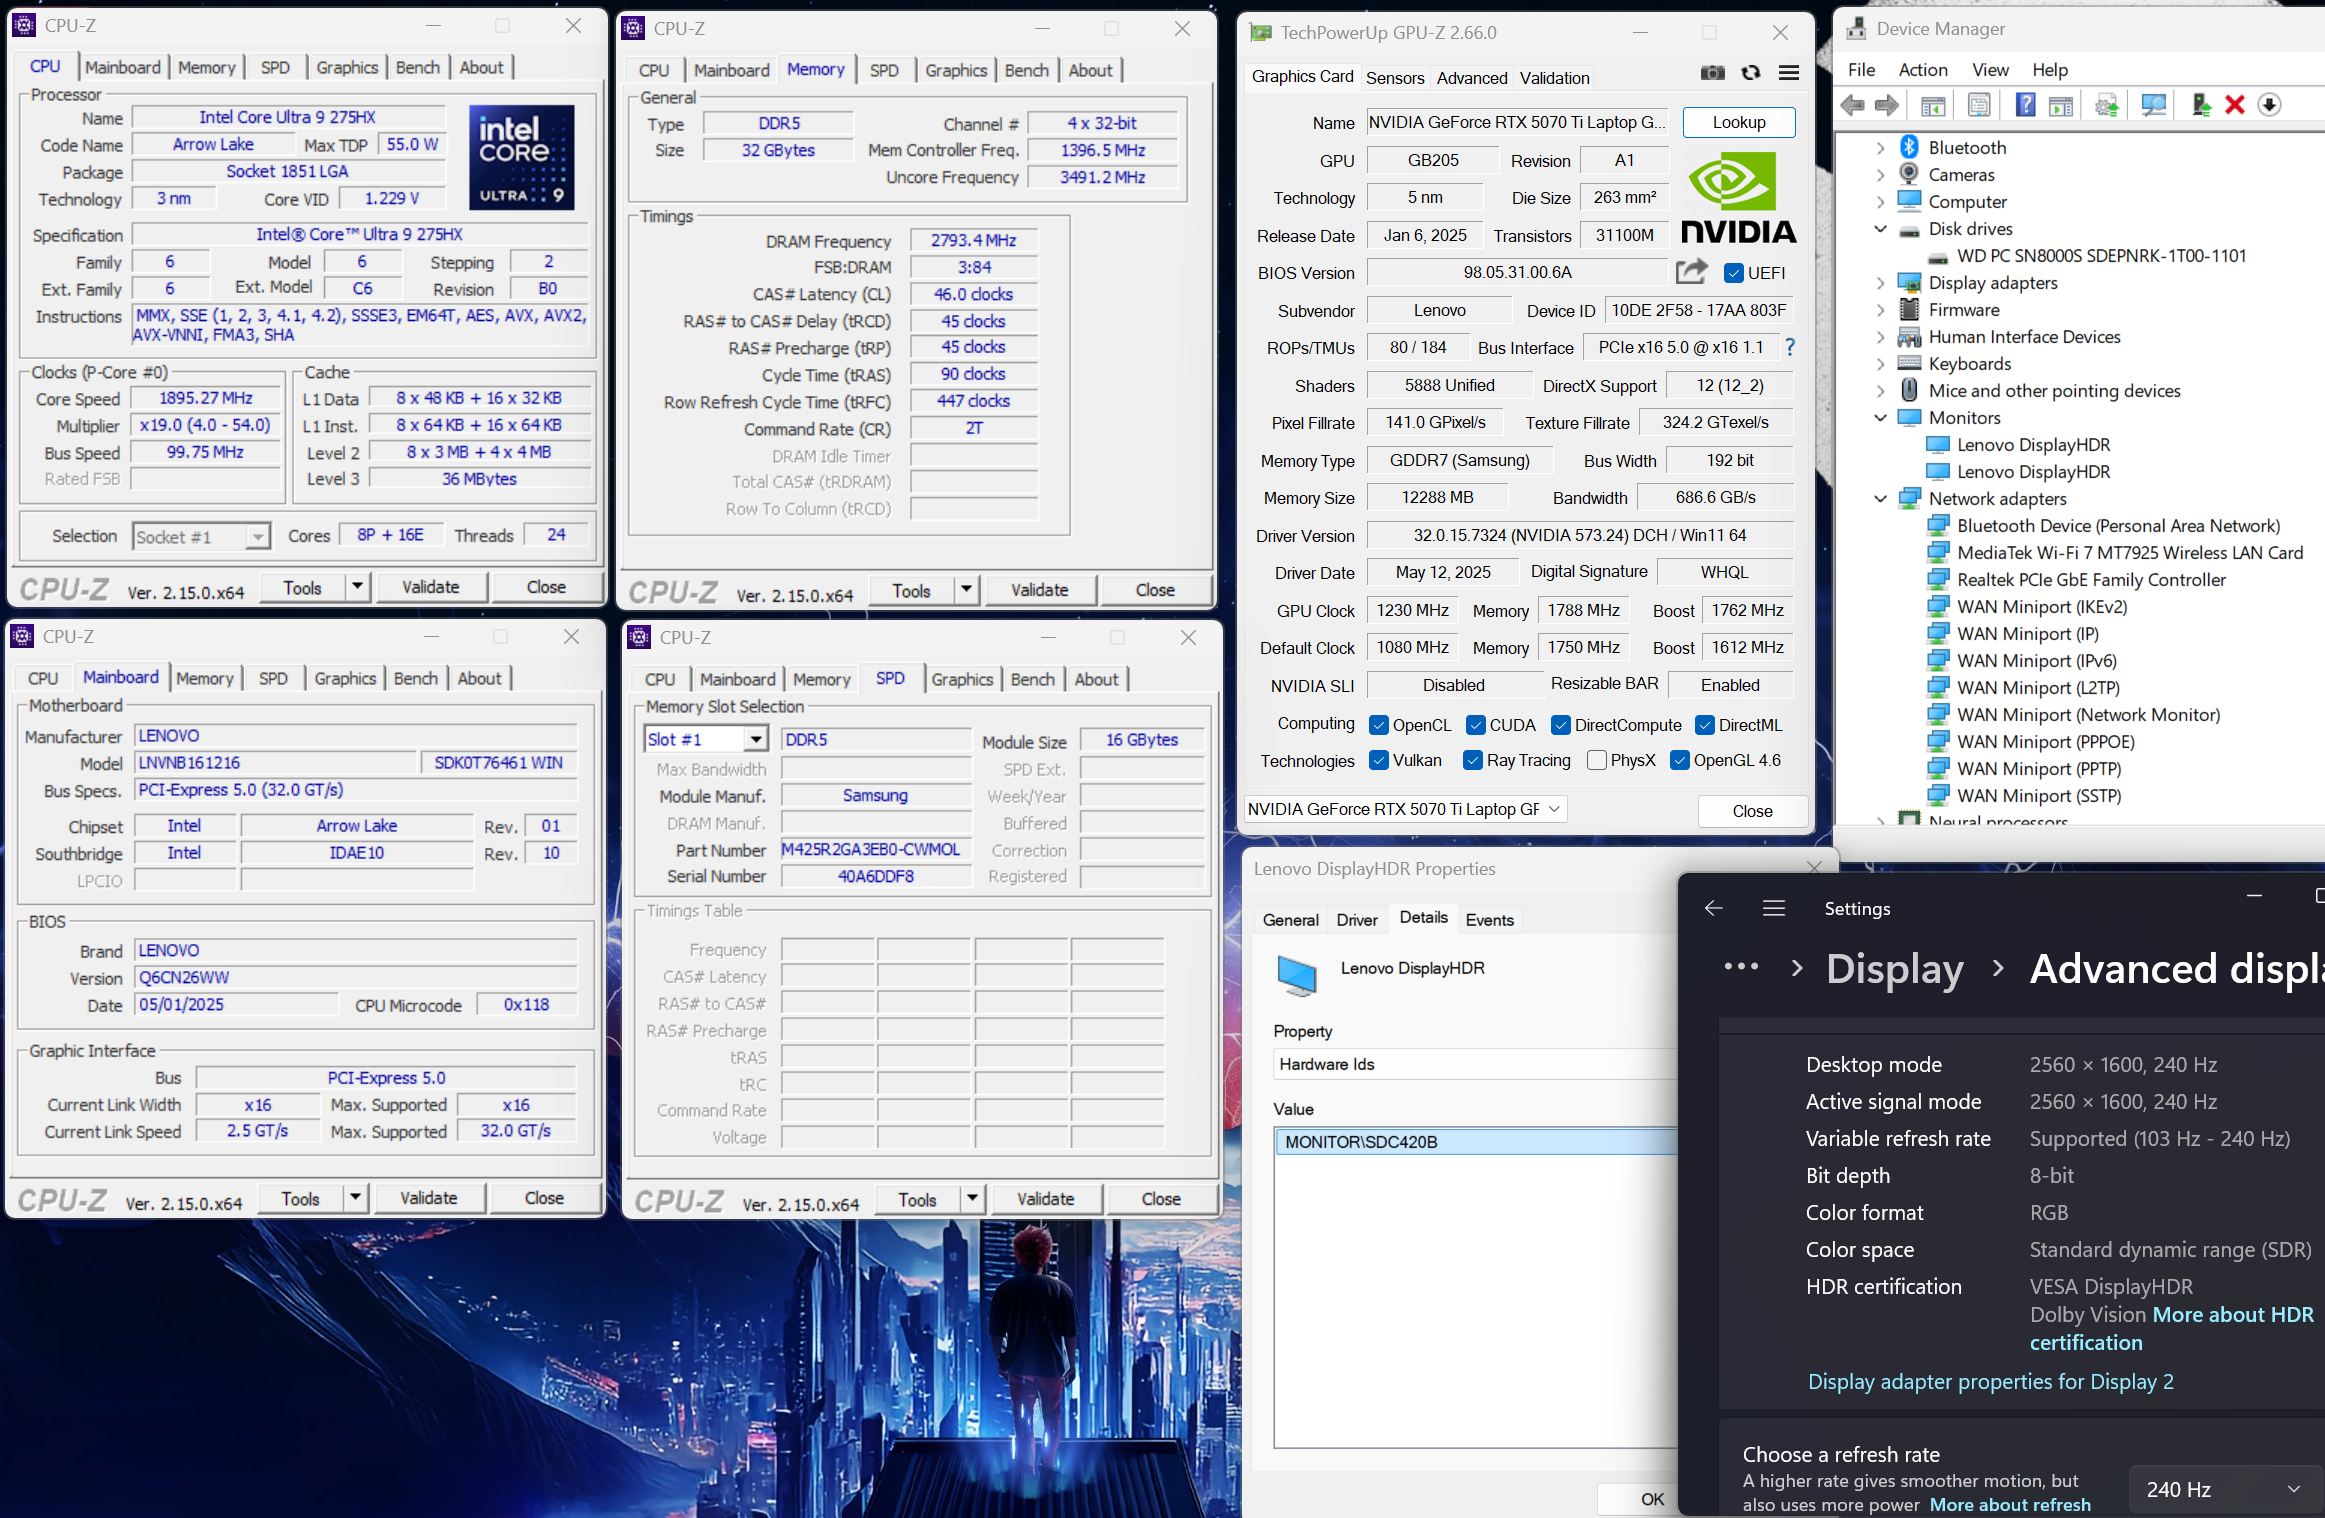Toggle the PhysX checkbox
The height and width of the screenshot is (1518, 2325).
(1597, 760)
